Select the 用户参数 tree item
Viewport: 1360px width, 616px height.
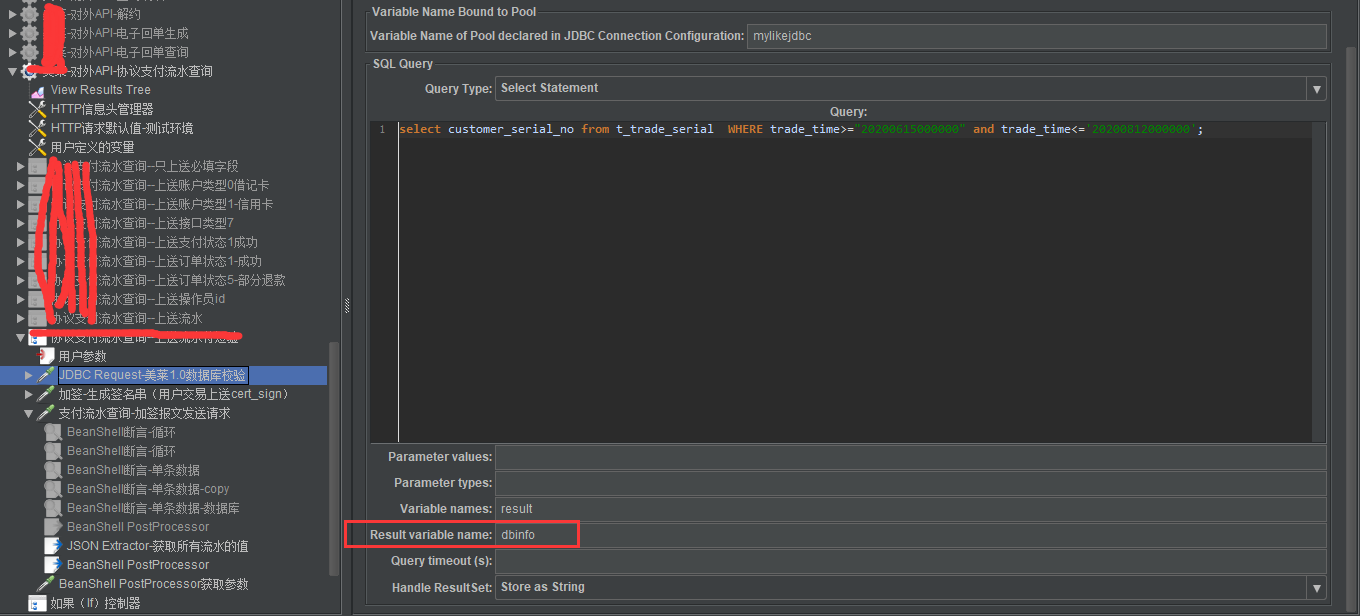point(82,356)
